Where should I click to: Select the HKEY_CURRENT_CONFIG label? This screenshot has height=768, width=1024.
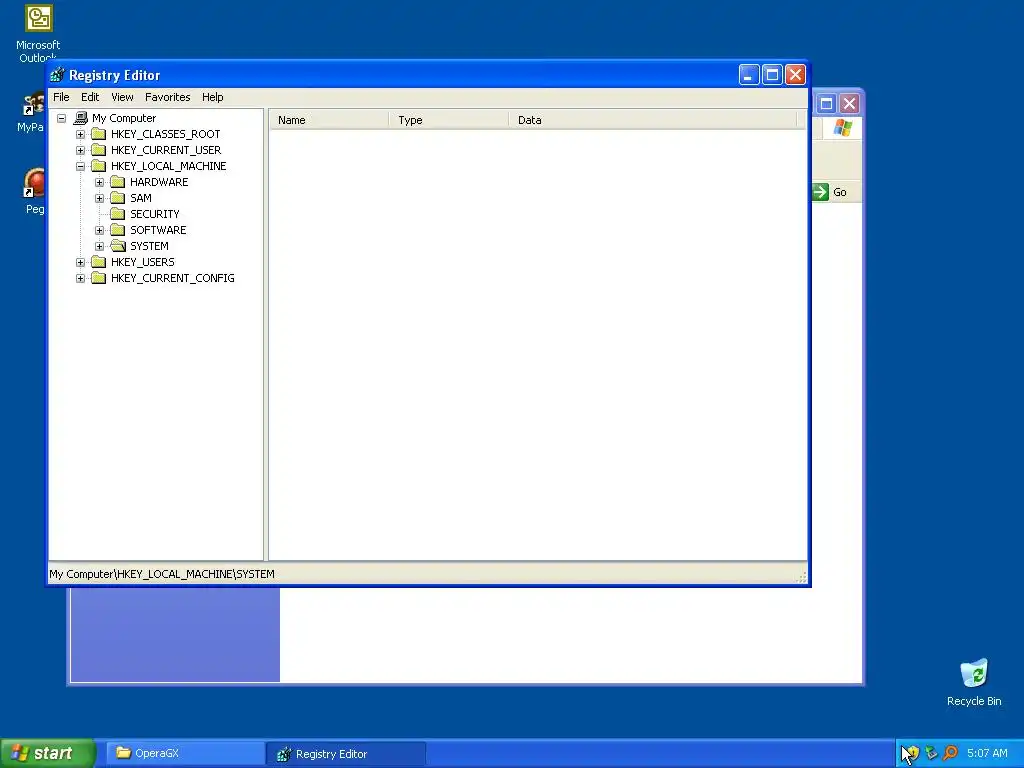172,278
